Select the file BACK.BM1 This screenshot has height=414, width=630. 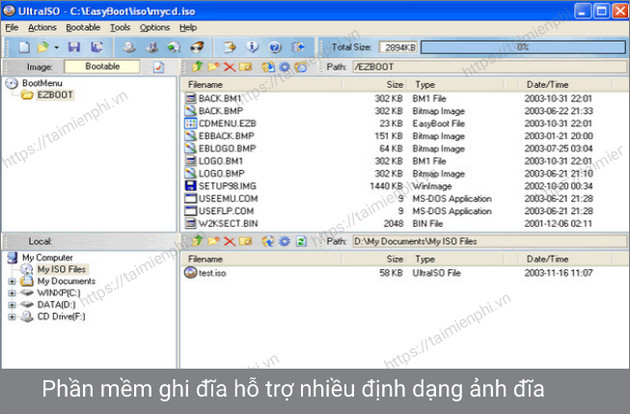pyautogui.click(x=220, y=98)
